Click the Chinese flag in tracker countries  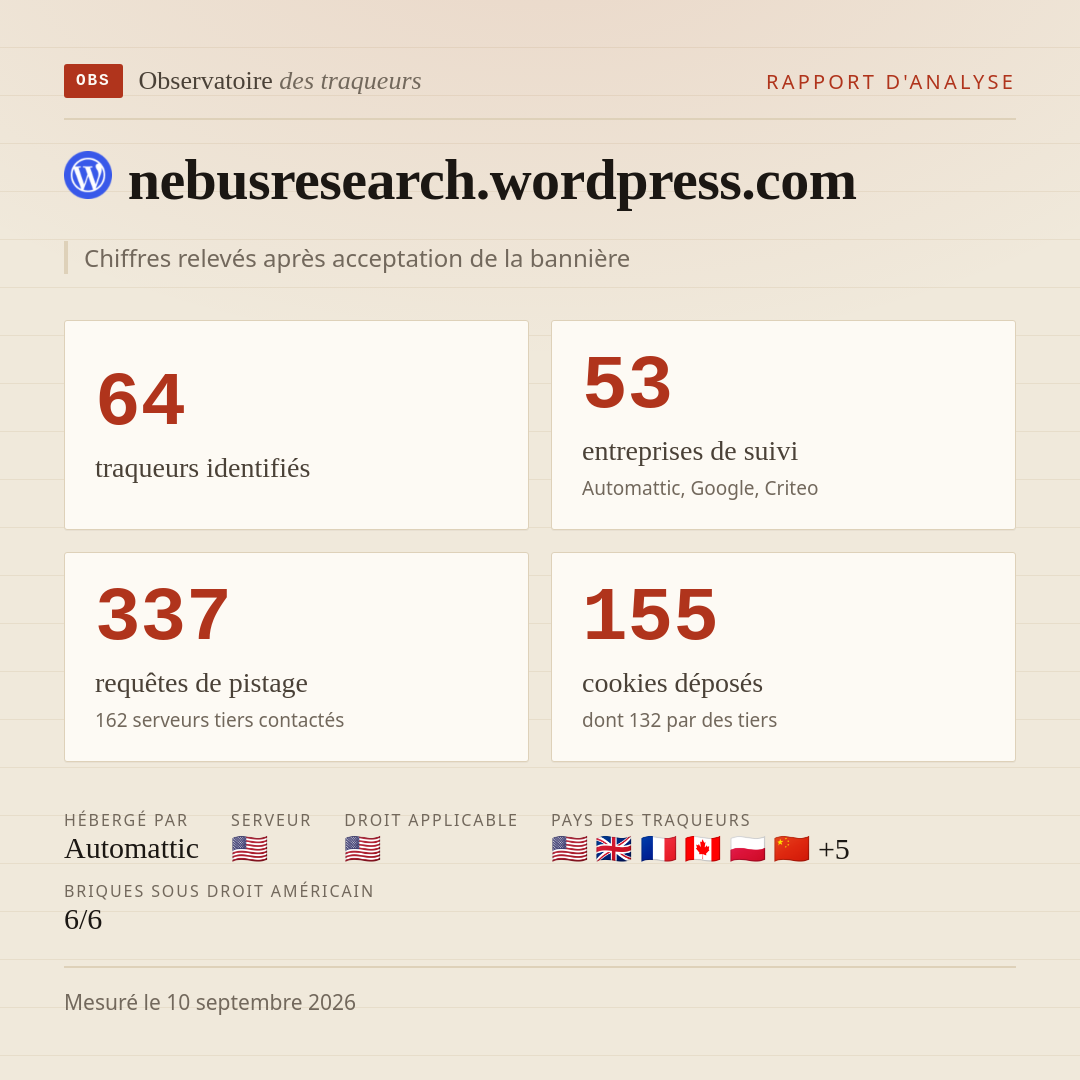coord(791,849)
